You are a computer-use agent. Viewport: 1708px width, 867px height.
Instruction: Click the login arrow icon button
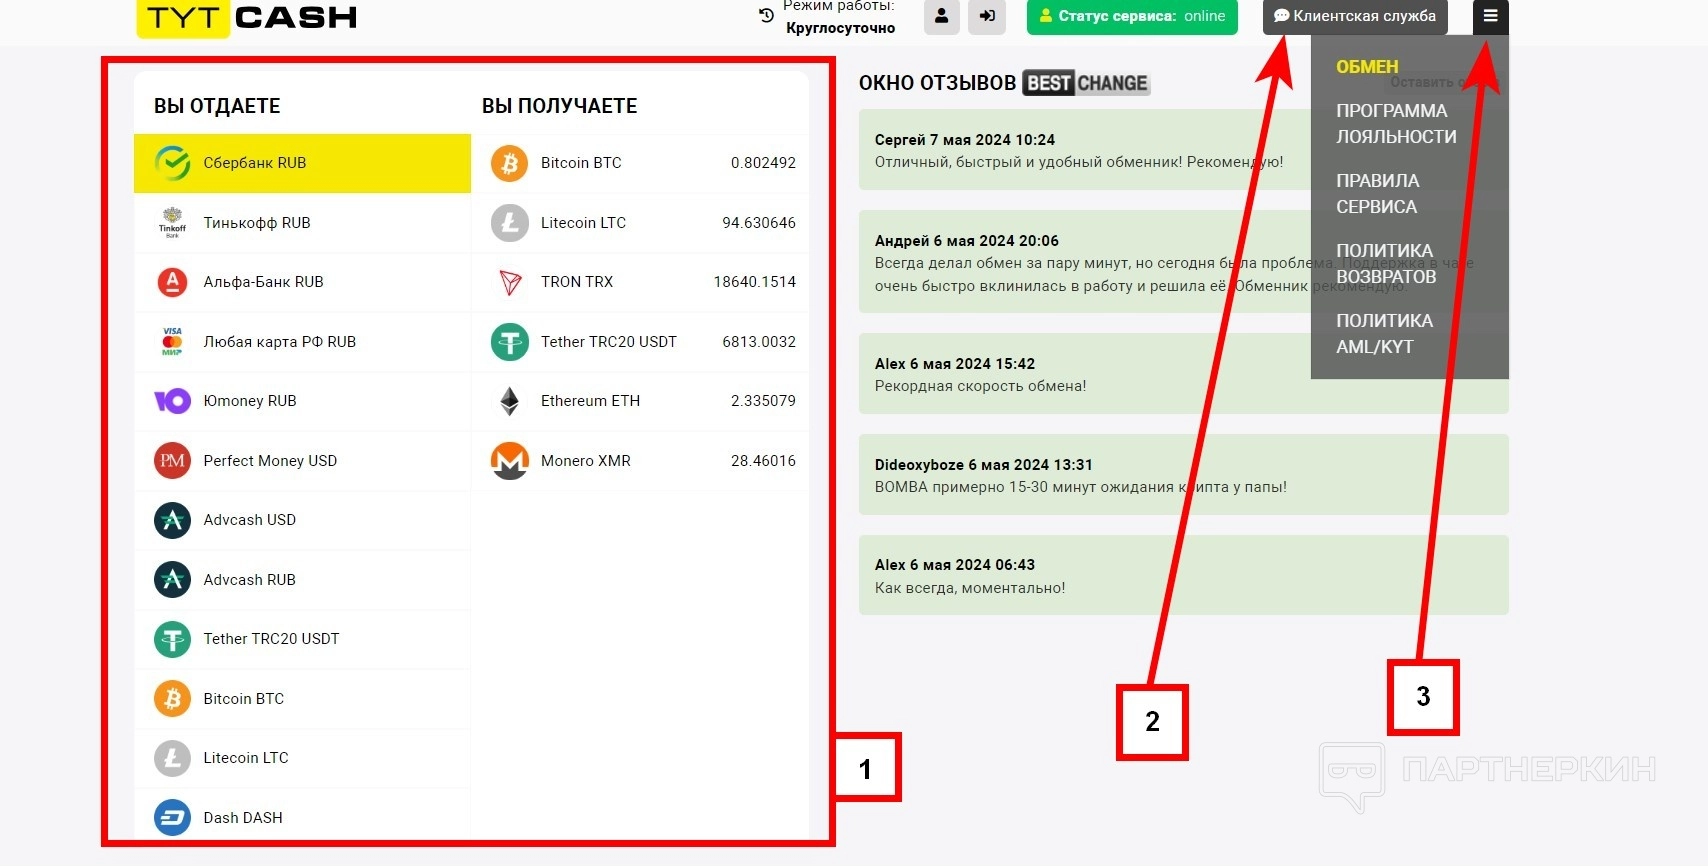(987, 16)
